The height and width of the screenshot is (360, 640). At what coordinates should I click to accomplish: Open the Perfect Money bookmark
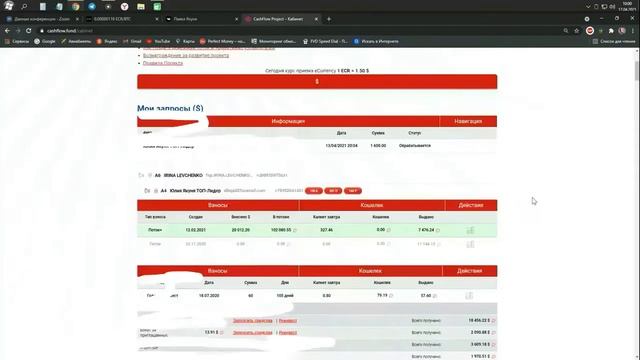[222, 41]
